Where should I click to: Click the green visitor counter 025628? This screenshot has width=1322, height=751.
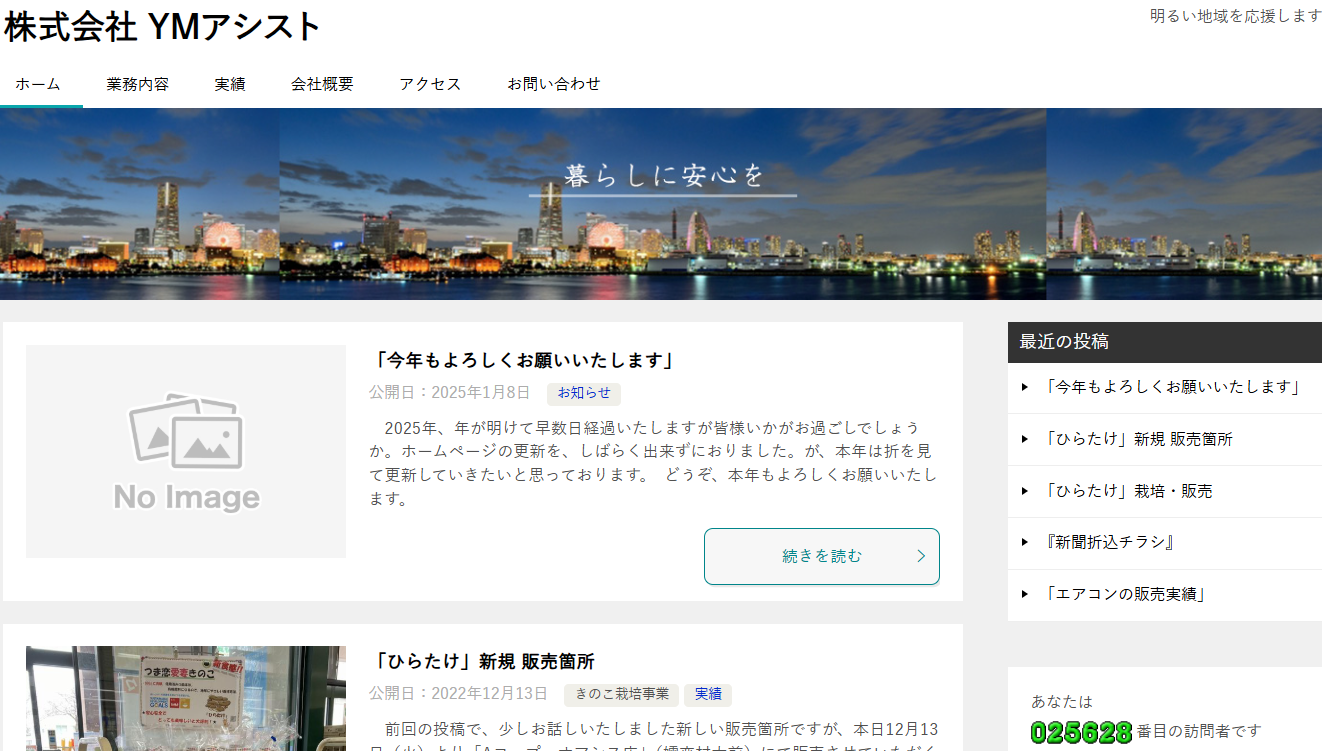point(1081,733)
